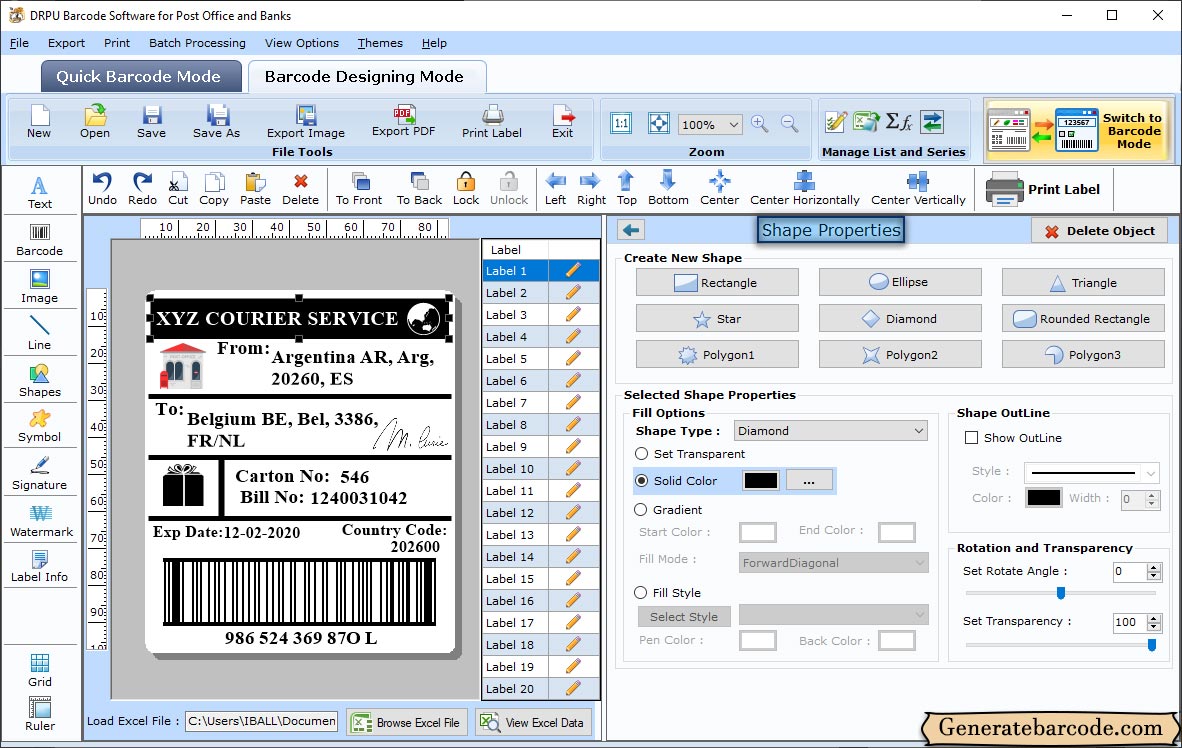
Task: Open the Watermark tool
Action: (x=41, y=521)
